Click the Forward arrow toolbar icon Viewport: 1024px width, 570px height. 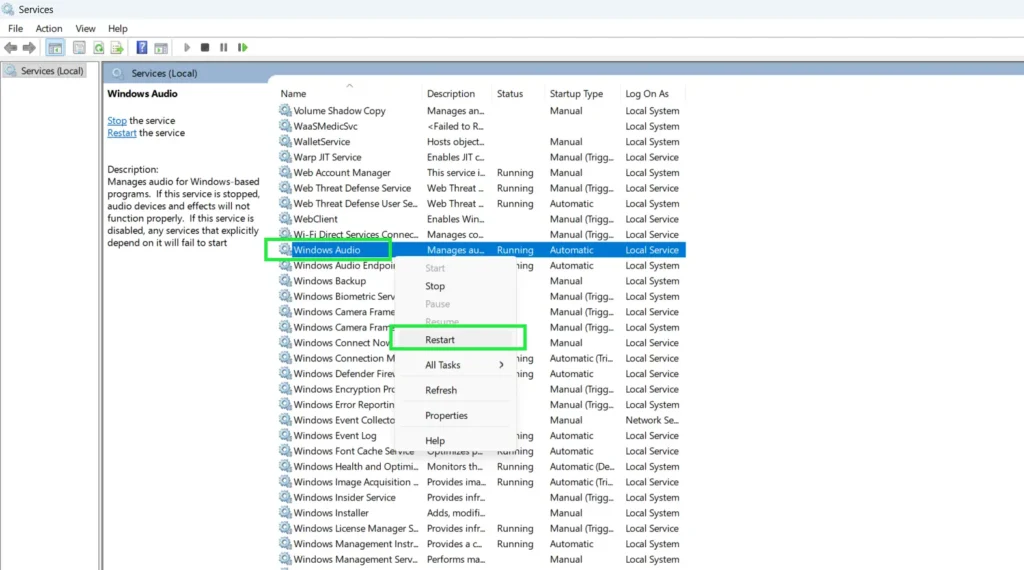[29, 48]
